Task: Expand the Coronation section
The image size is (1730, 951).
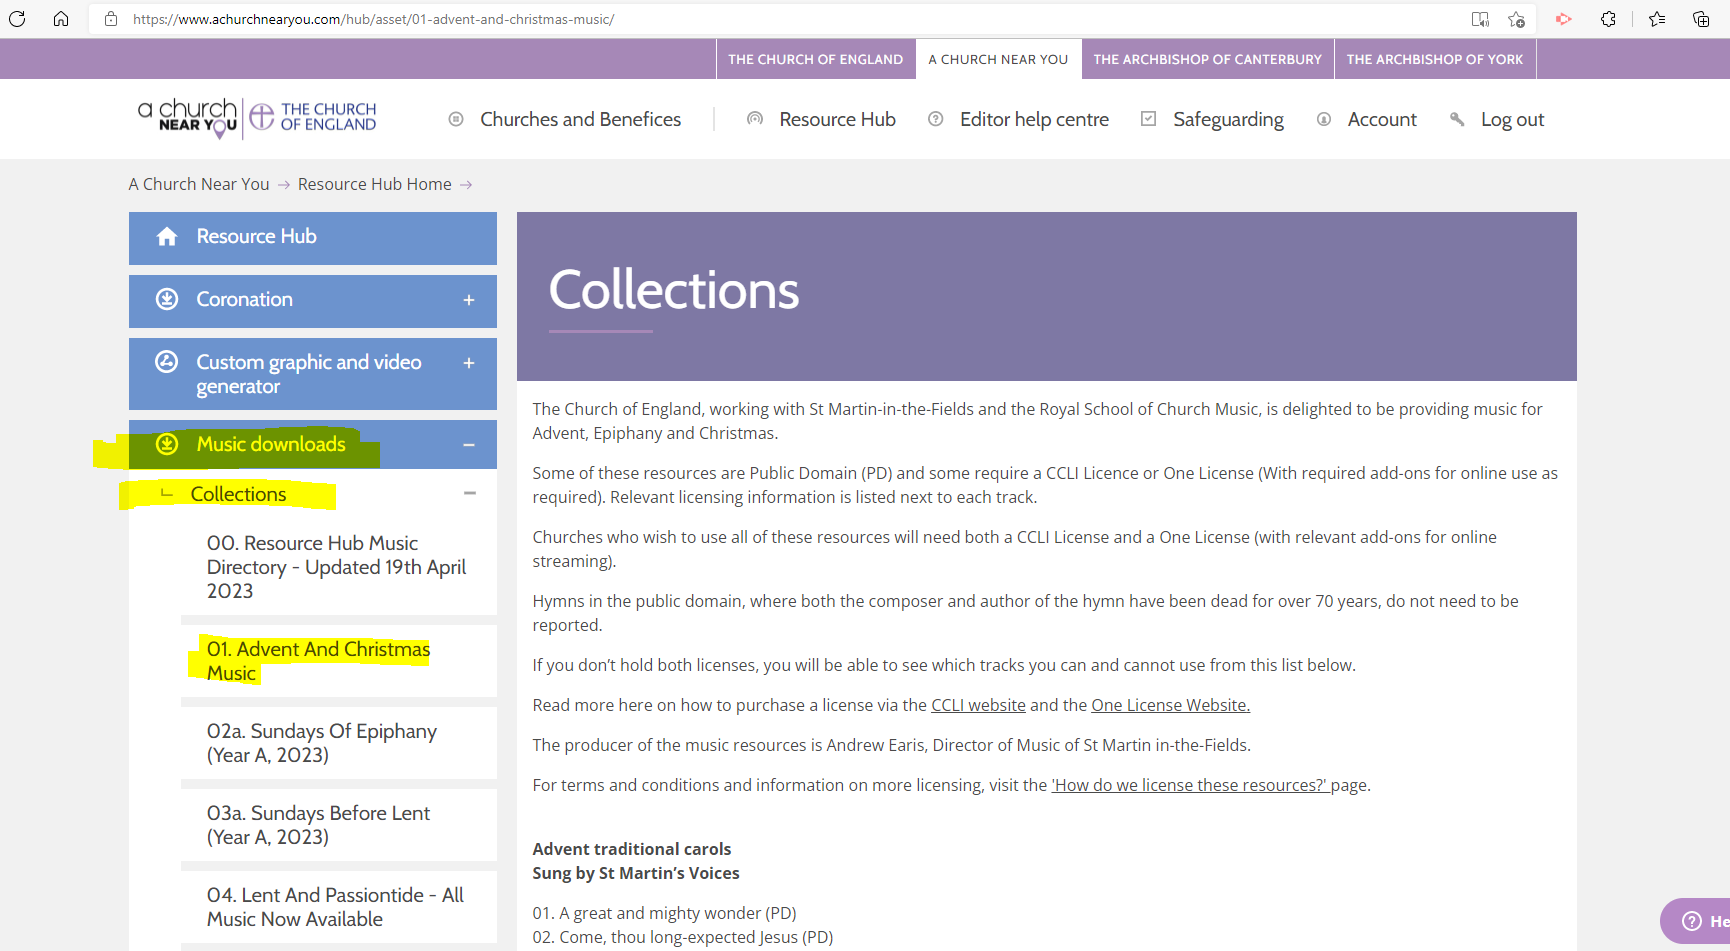Action: 469,299
